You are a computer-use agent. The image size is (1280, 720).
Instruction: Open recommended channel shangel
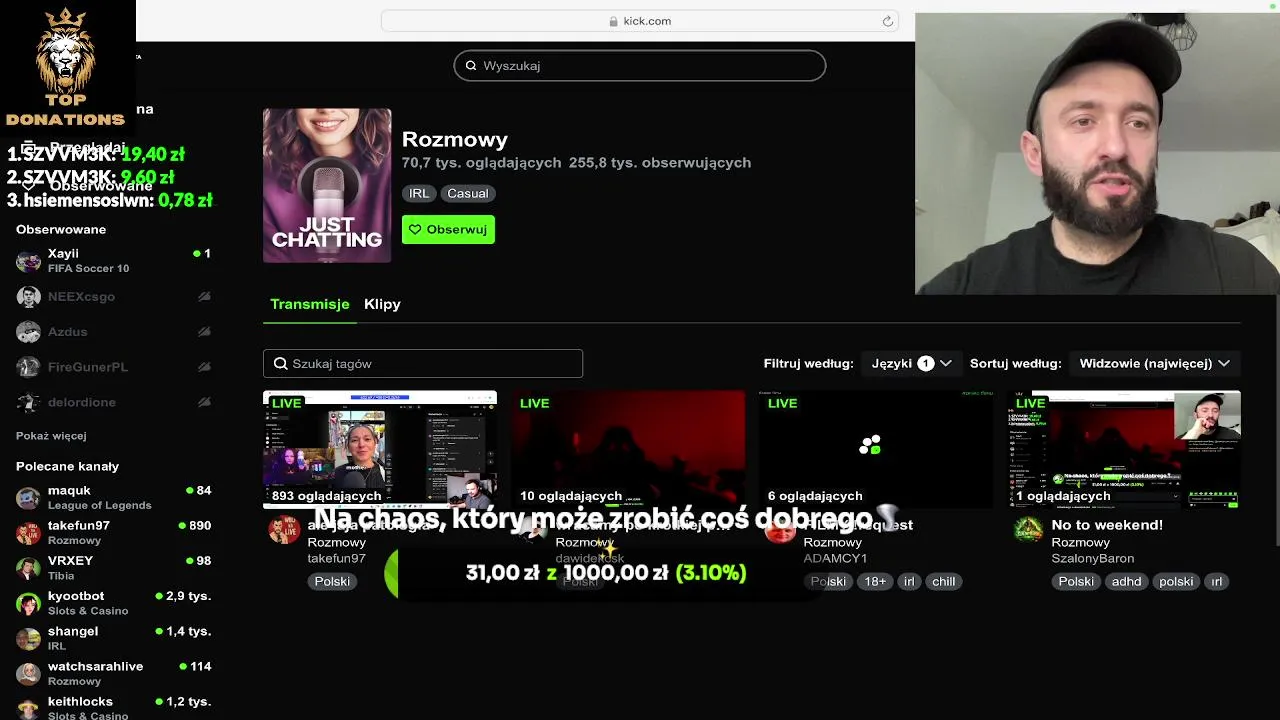114,638
